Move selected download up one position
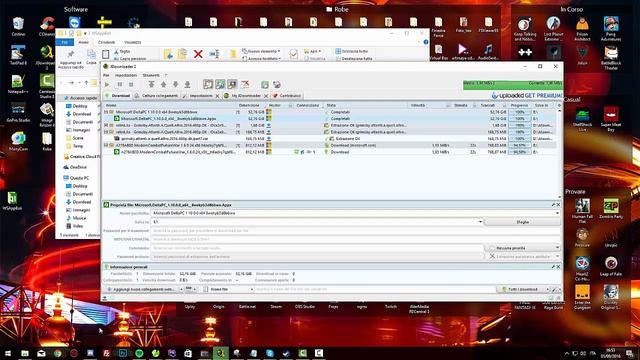Image resolution: width=640 pixels, height=360 pixels. (x=163, y=84)
